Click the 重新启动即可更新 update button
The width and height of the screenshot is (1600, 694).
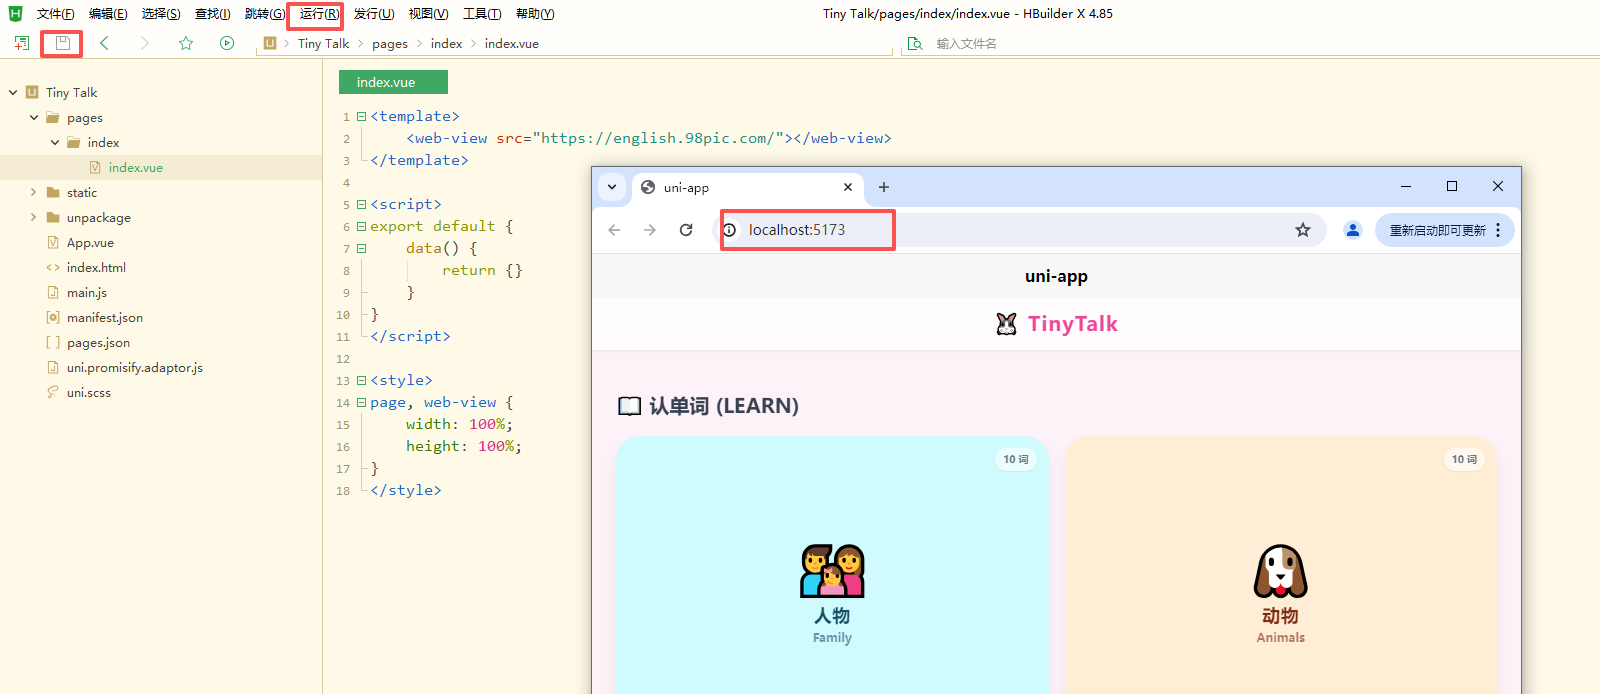tap(1437, 230)
